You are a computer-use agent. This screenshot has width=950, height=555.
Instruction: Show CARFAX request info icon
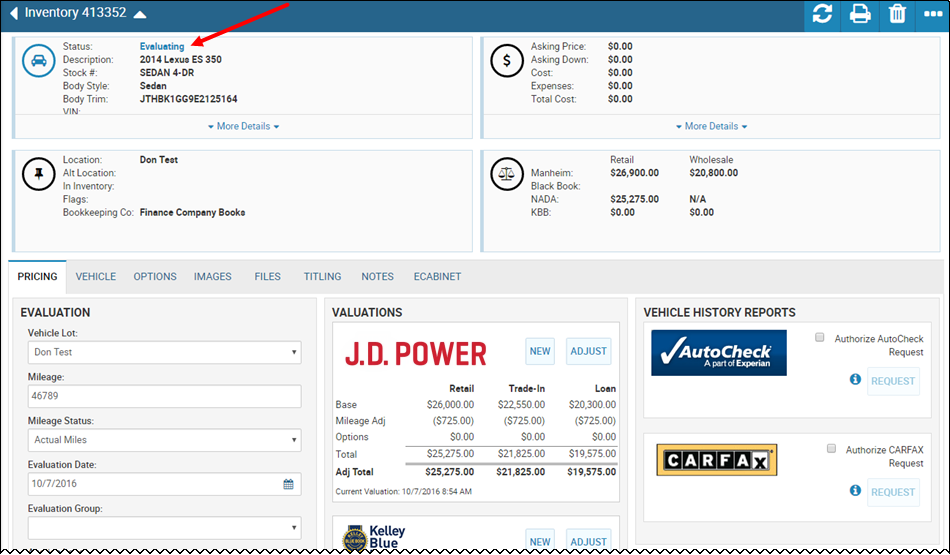855,490
